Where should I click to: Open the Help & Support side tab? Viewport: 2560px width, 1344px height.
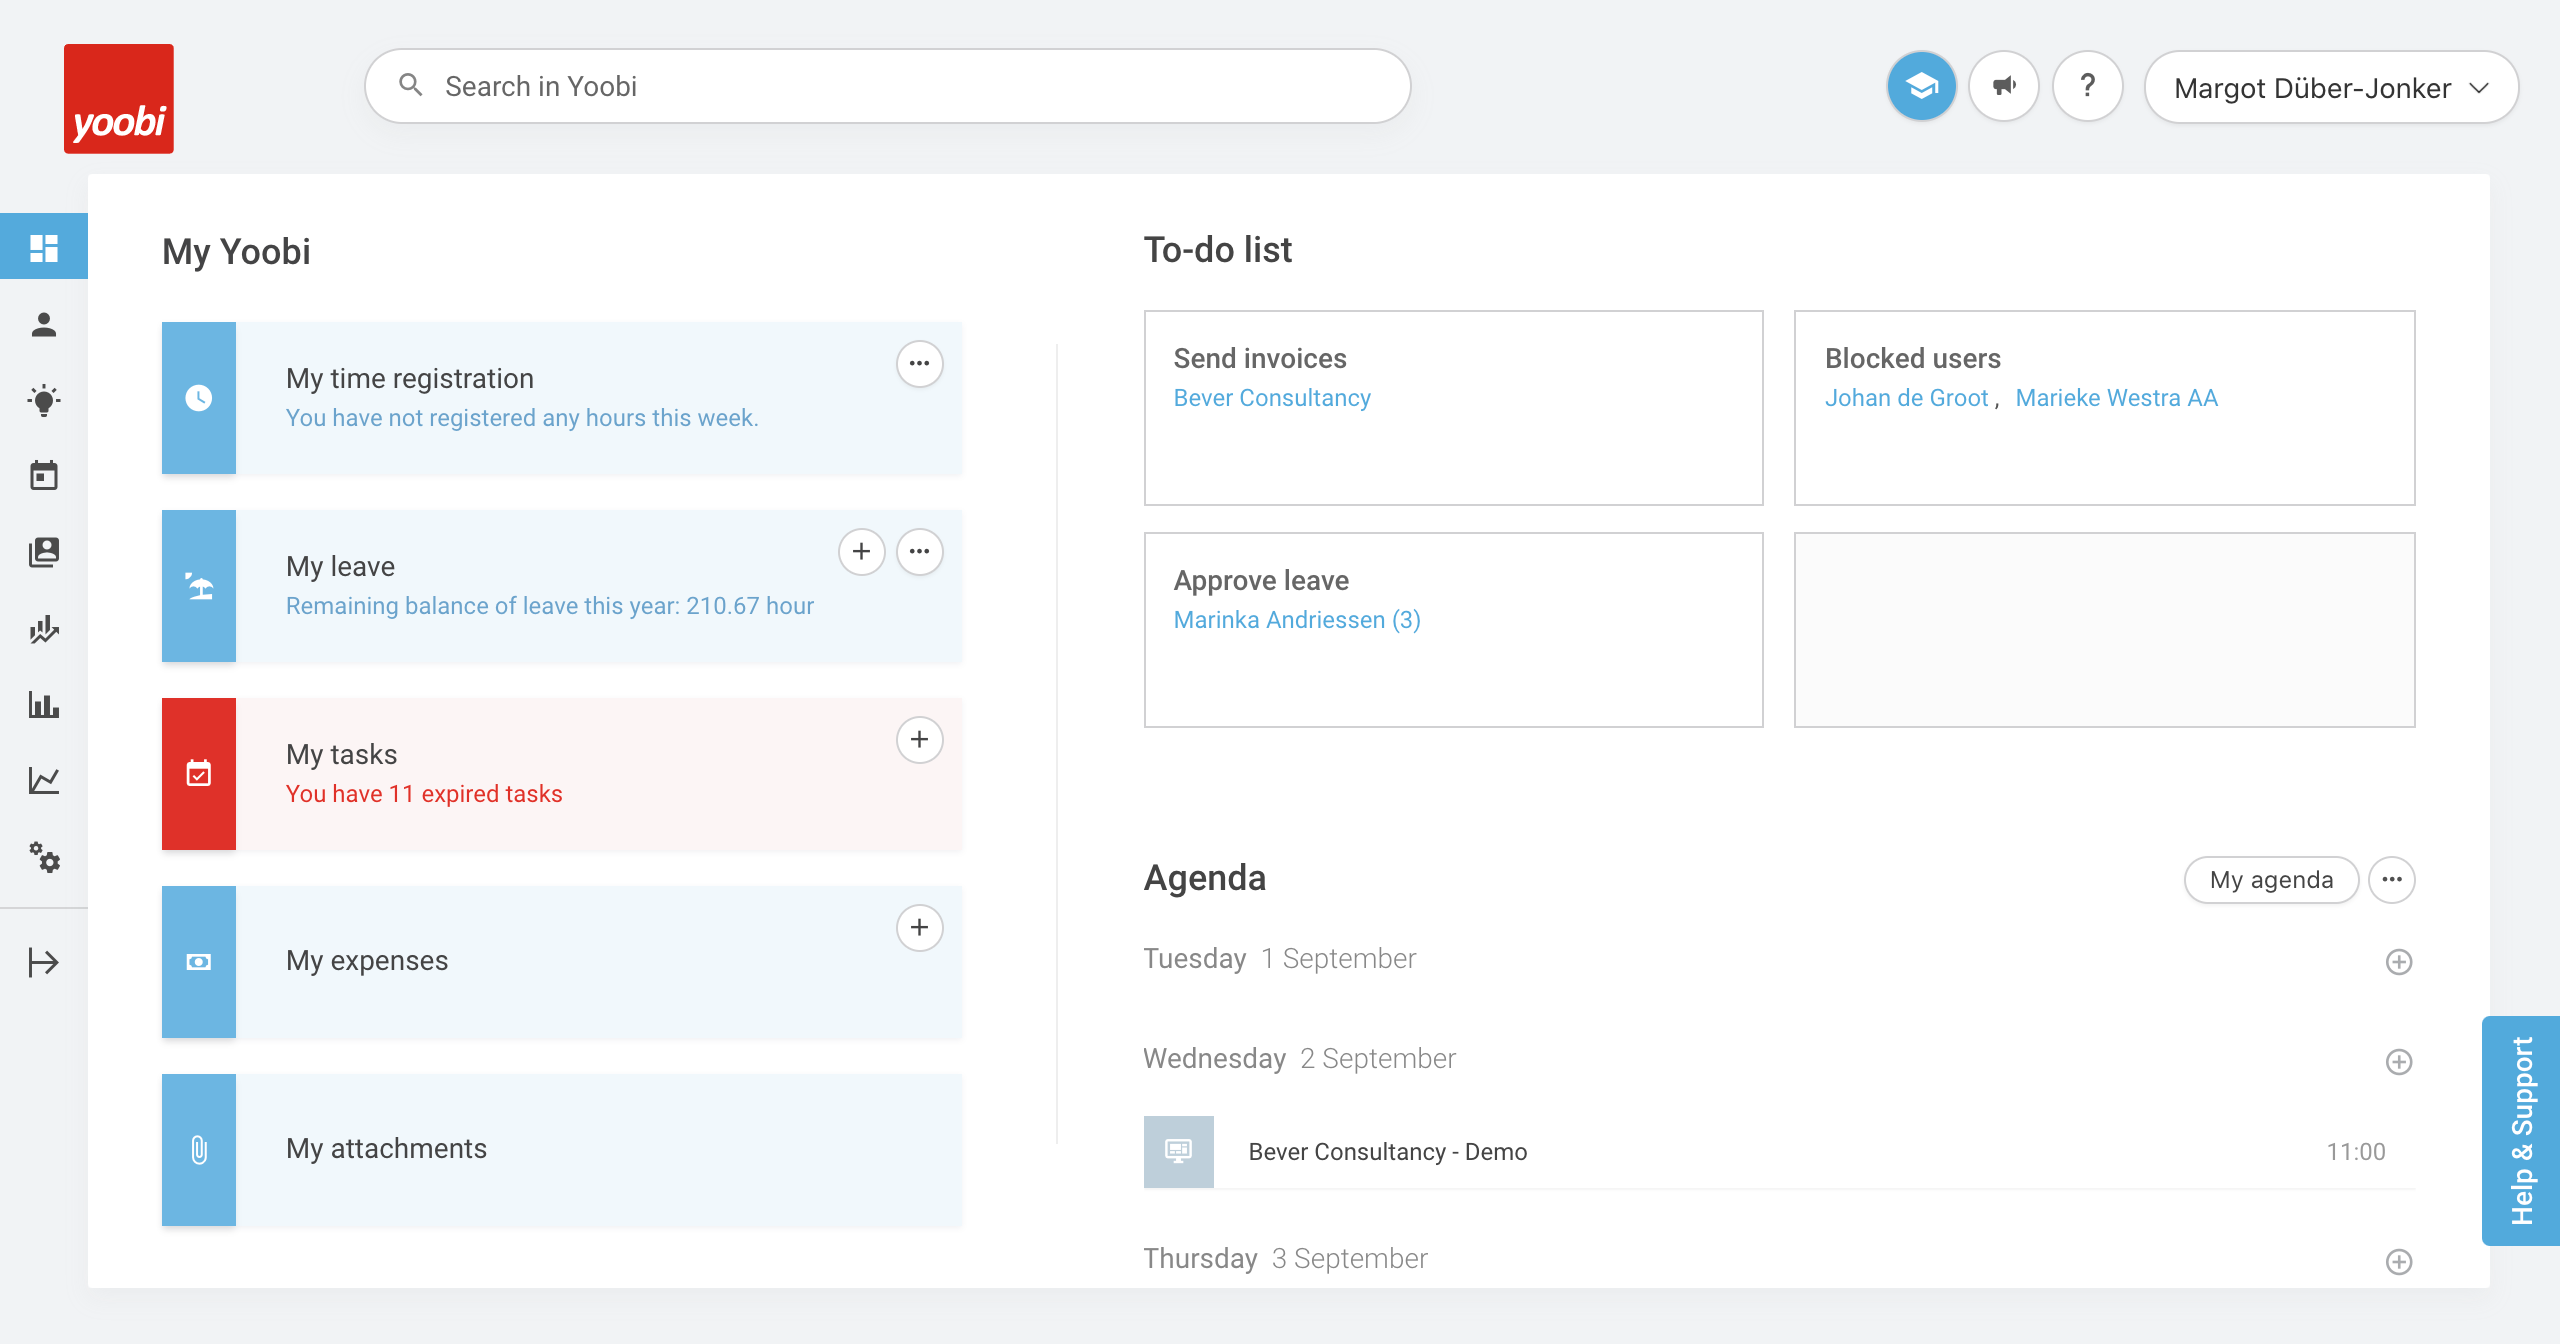(2522, 1131)
